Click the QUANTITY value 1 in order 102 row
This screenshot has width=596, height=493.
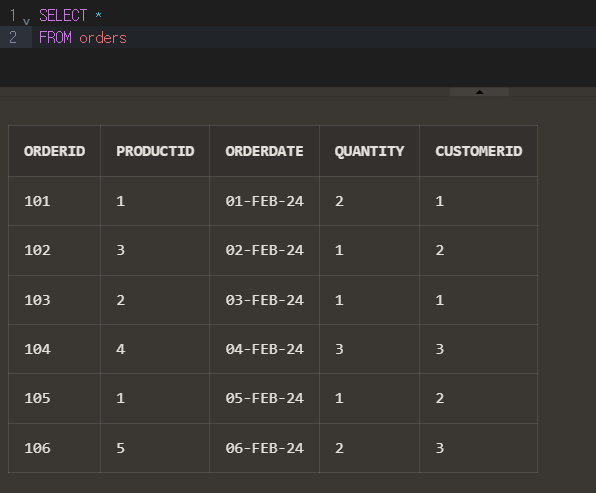[x=339, y=250]
